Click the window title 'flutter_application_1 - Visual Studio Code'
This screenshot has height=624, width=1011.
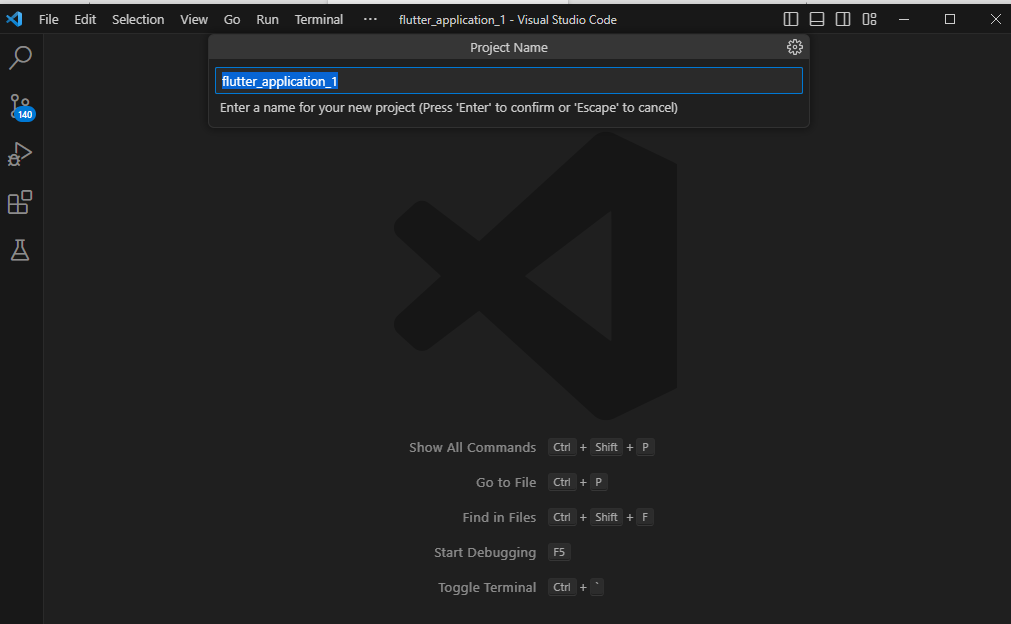[x=508, y=20]
